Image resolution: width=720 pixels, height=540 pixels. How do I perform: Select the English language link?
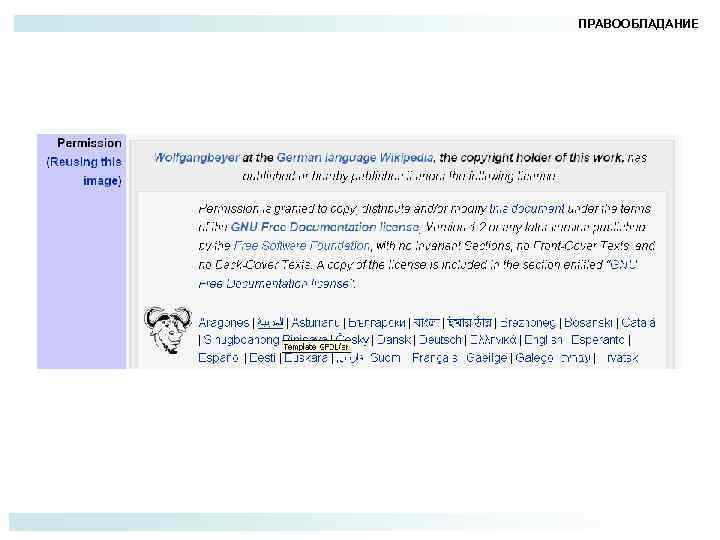pos(543,340)
